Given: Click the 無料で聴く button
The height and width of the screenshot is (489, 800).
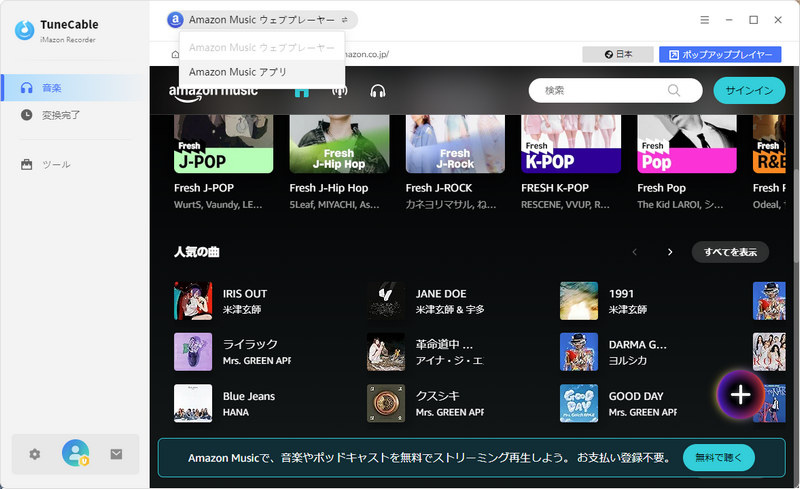Looking at the screenshot, I should 719,457.
